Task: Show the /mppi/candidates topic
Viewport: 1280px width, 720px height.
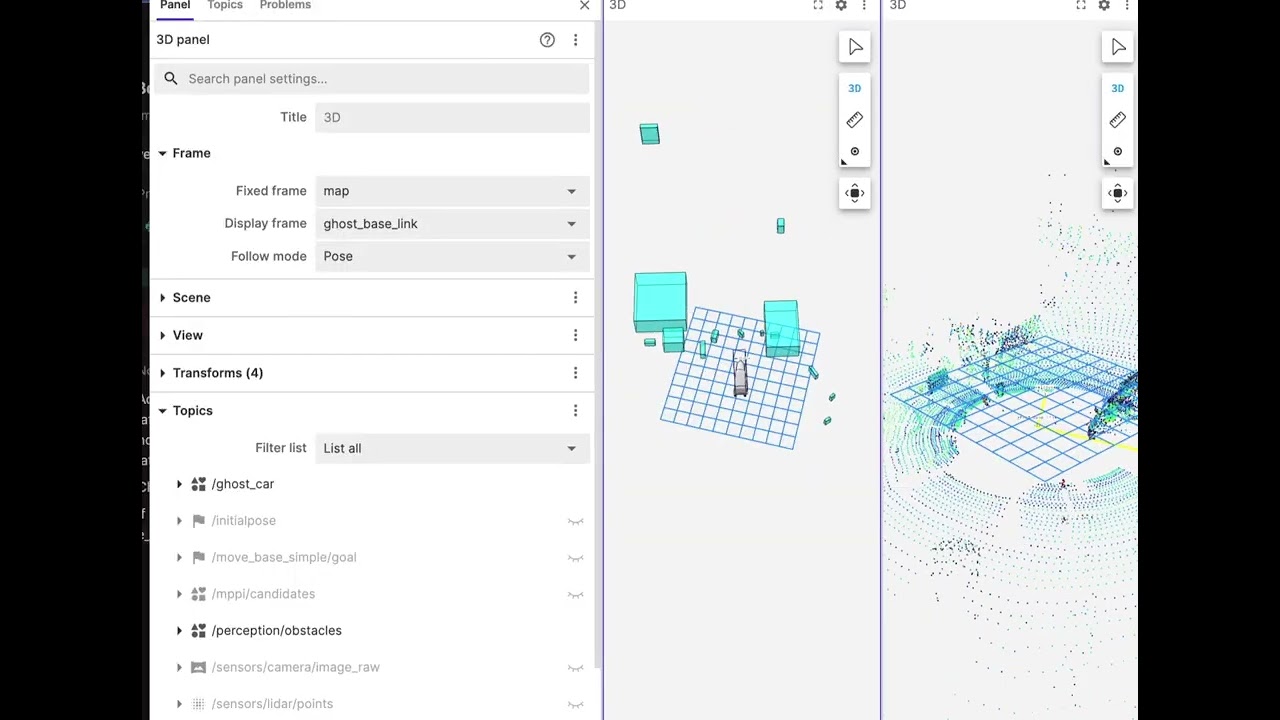Action: tap(575, 595)
